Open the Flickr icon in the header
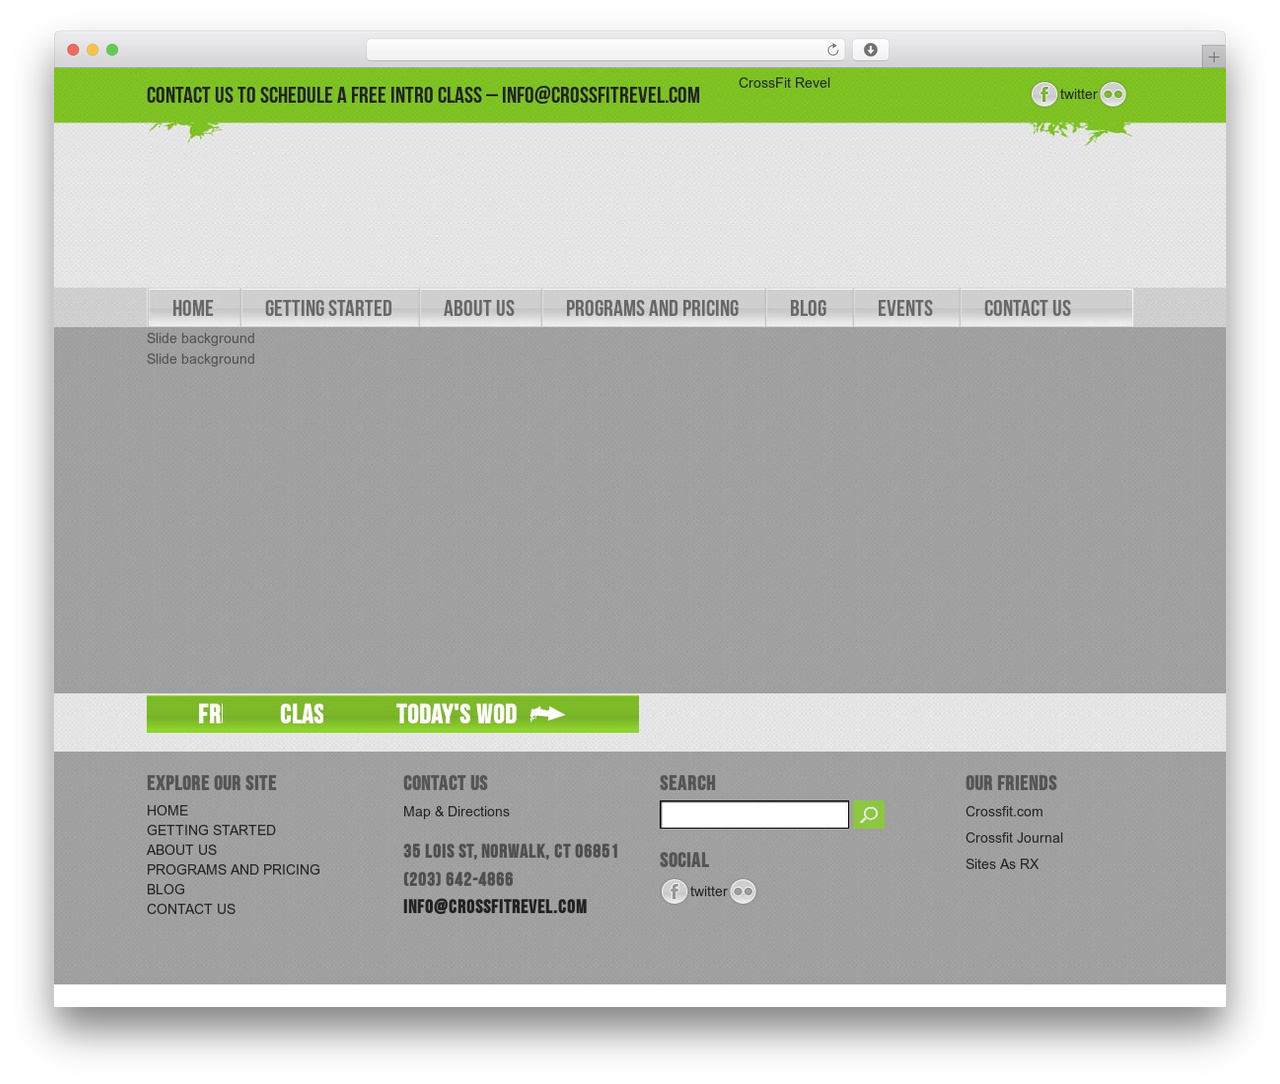Image resolution: width=1280 pixels, height=1084 pixels. click(1113, 94)
